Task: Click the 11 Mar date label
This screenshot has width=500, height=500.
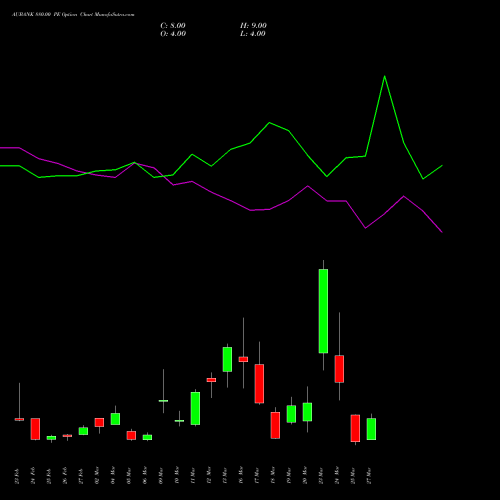Action: pyautogui.click(x=193, y=476)
